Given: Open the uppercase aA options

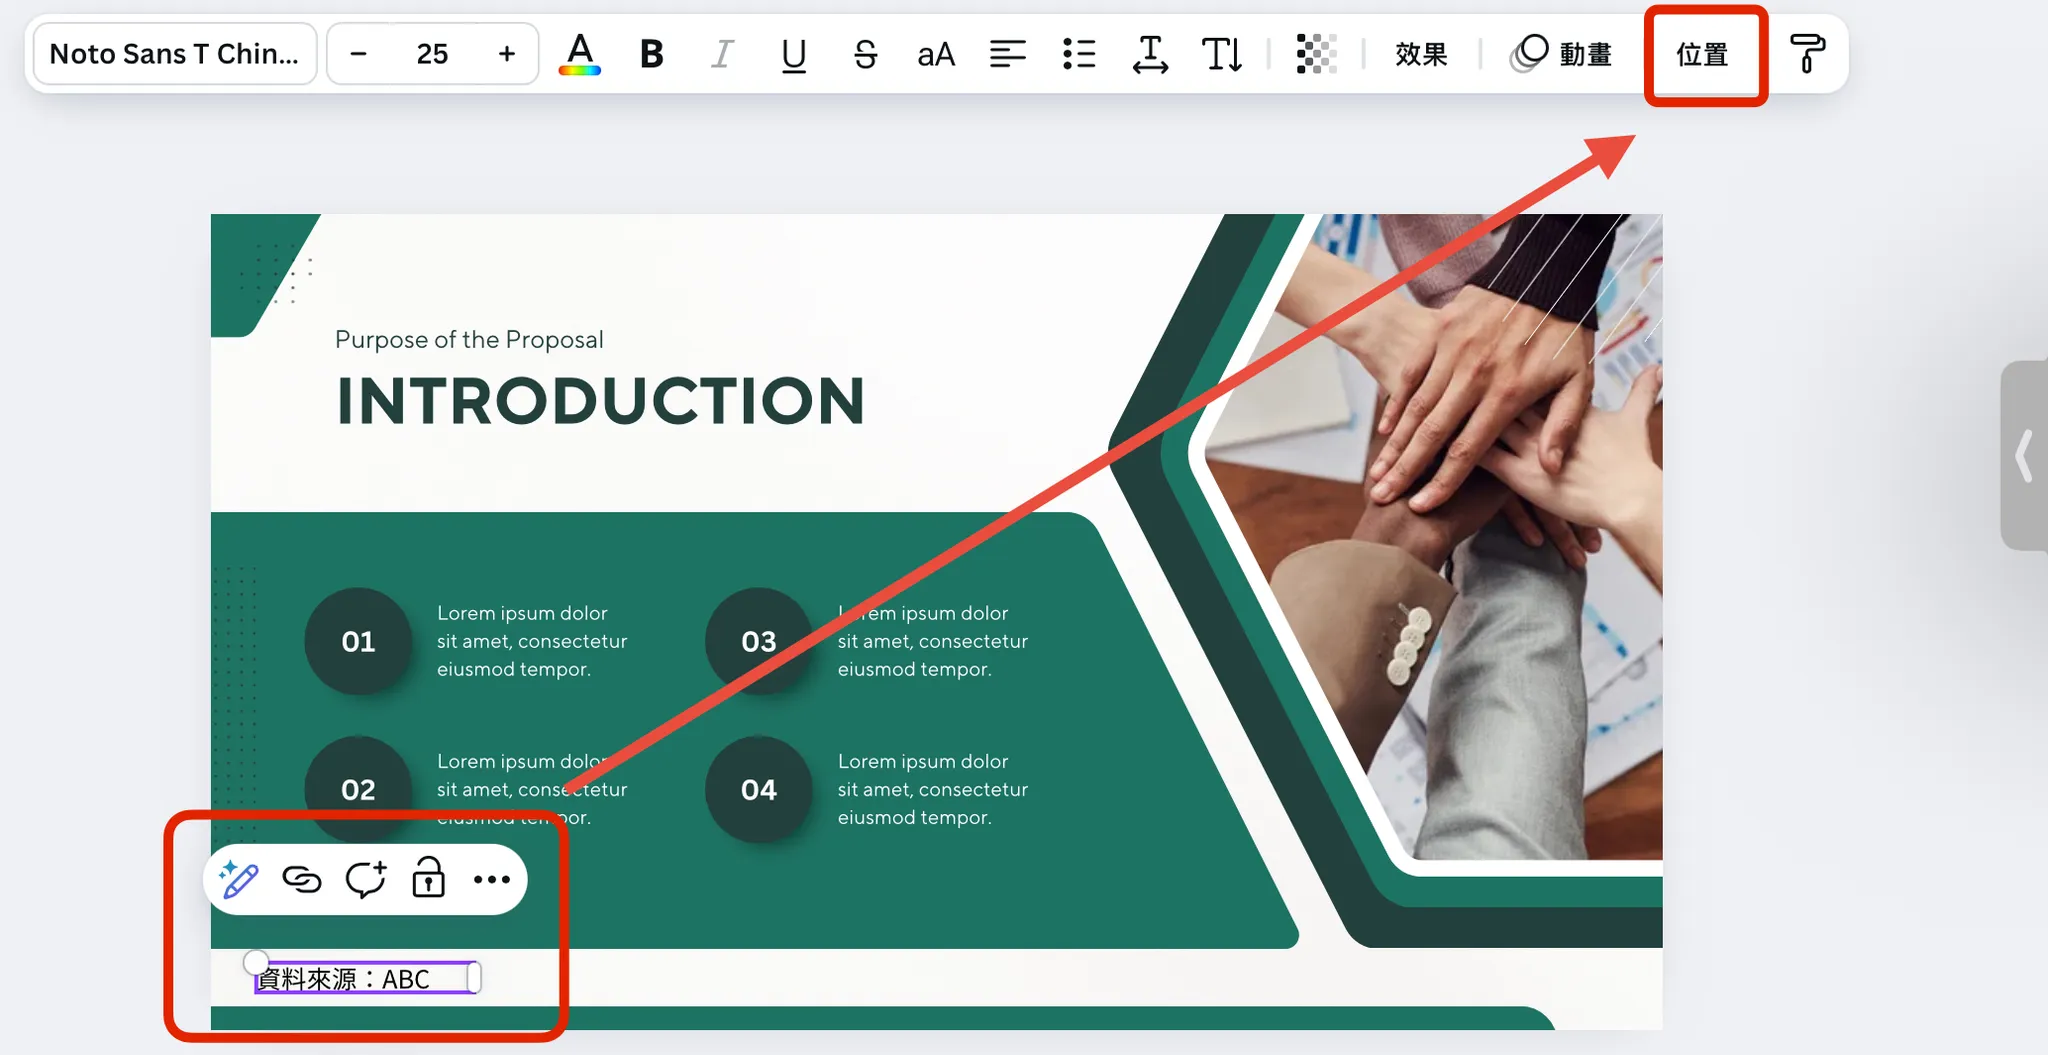Looking at the screenshot, I should point(935,55).
